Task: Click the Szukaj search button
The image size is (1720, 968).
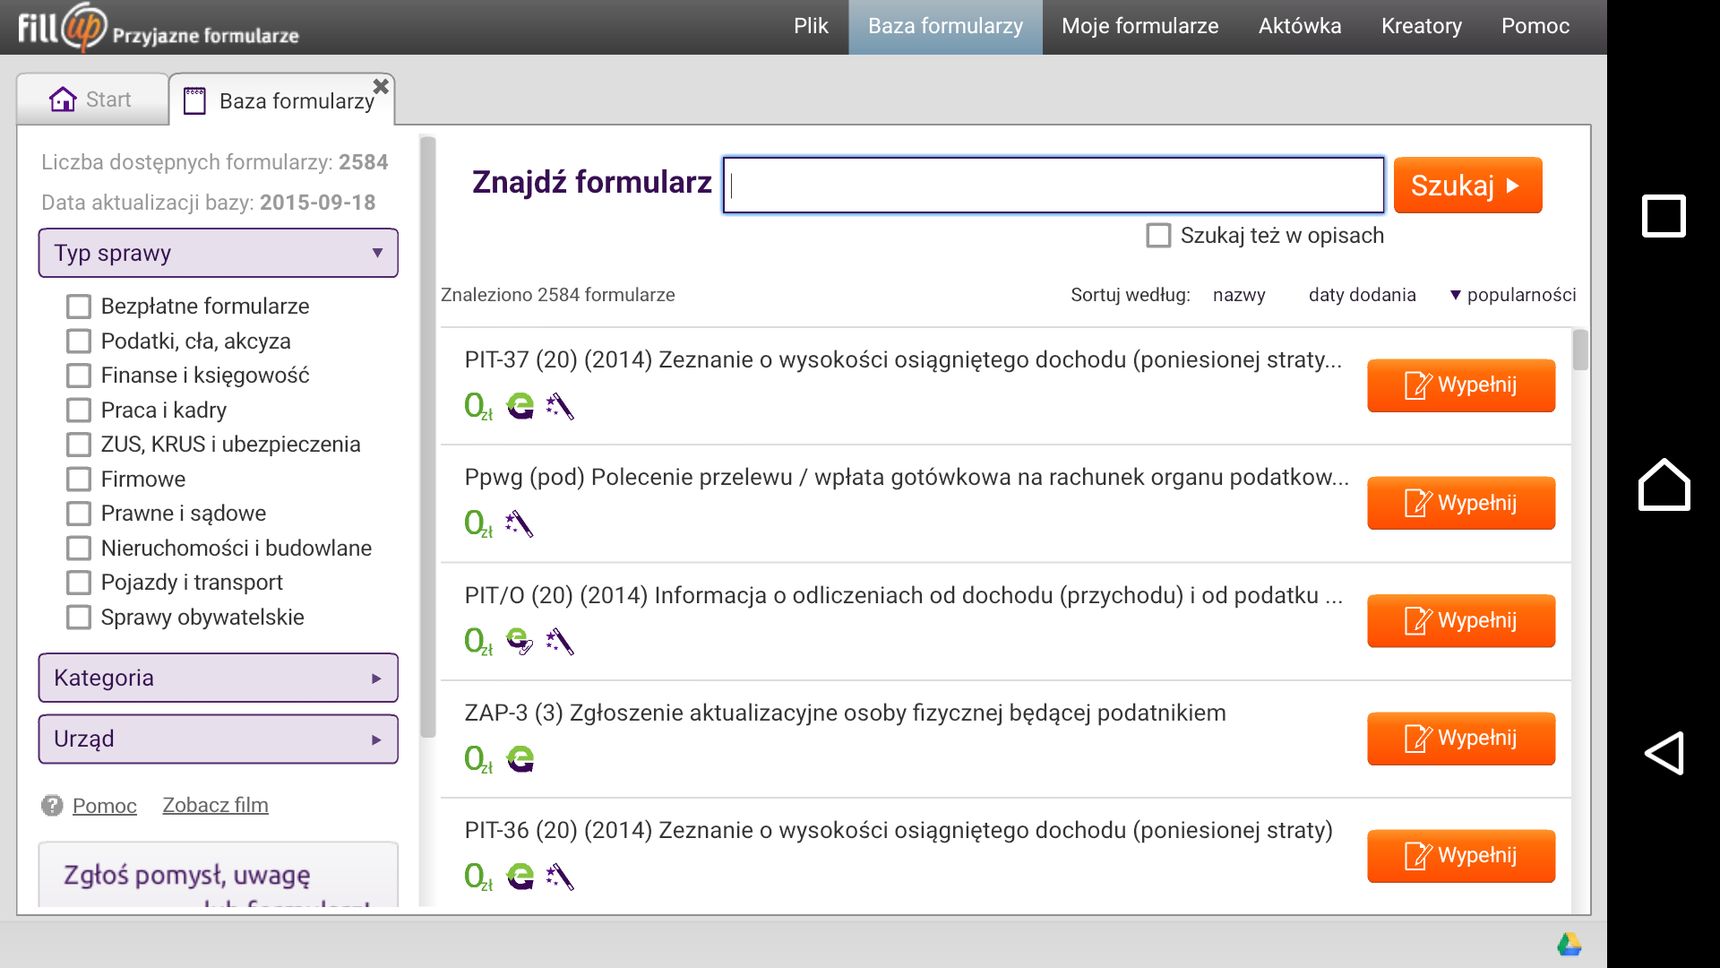Action: point(1467,185)
